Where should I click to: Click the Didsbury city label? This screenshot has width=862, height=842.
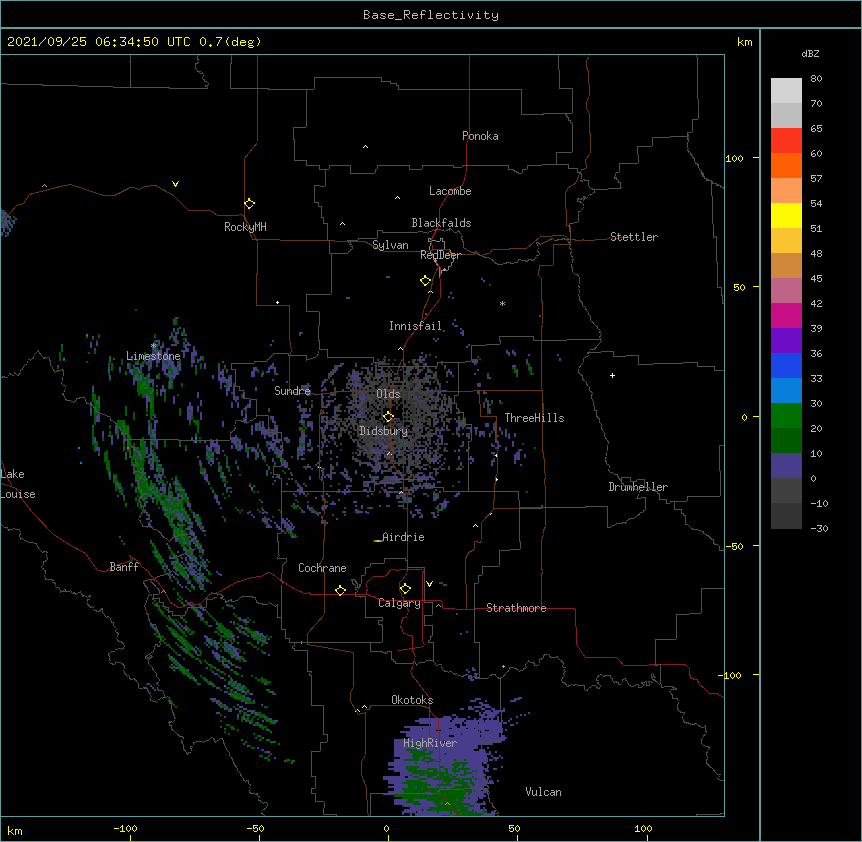pos(384,431)
